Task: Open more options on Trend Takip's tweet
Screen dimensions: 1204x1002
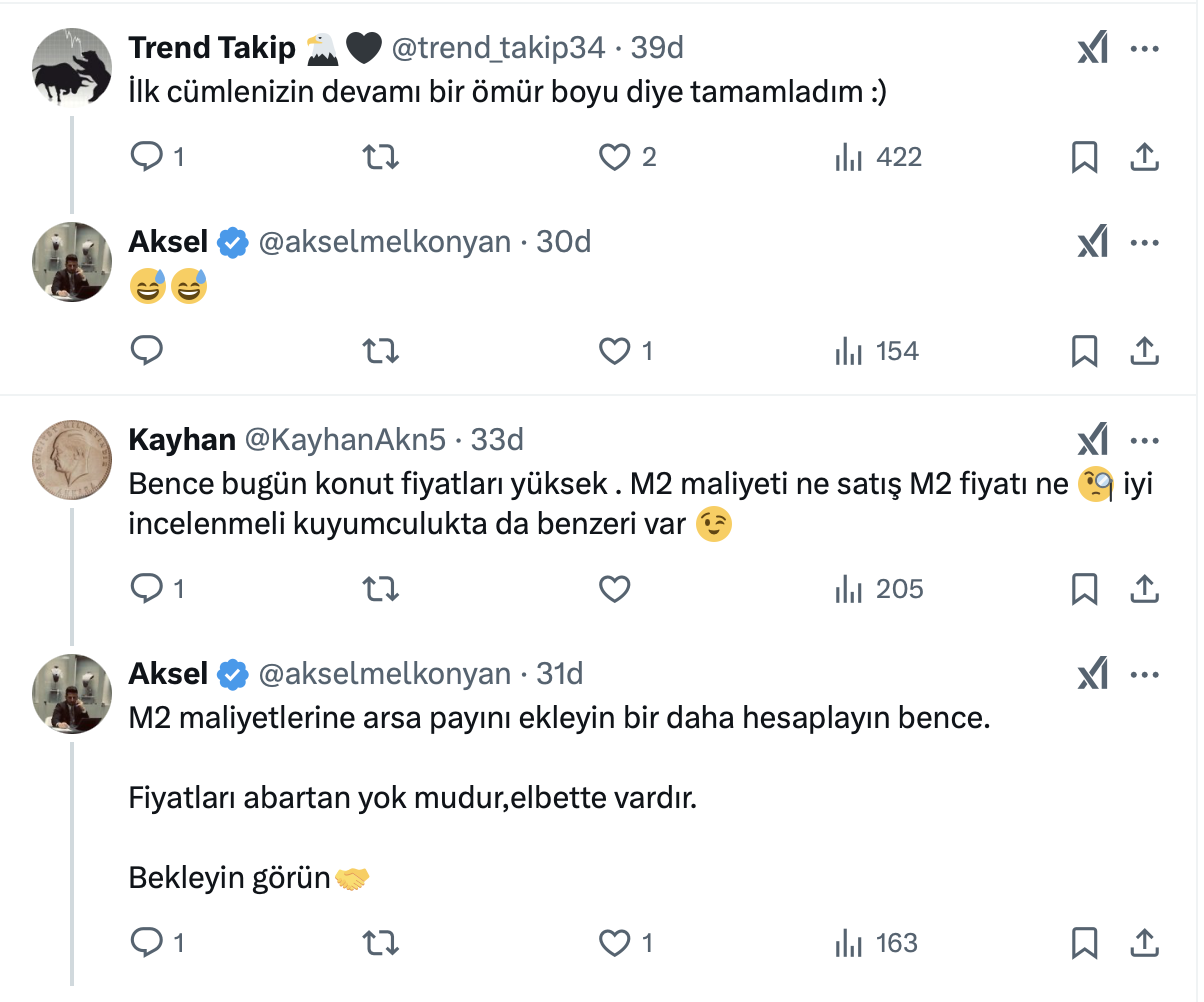Action: click(x=1144, y=48)
